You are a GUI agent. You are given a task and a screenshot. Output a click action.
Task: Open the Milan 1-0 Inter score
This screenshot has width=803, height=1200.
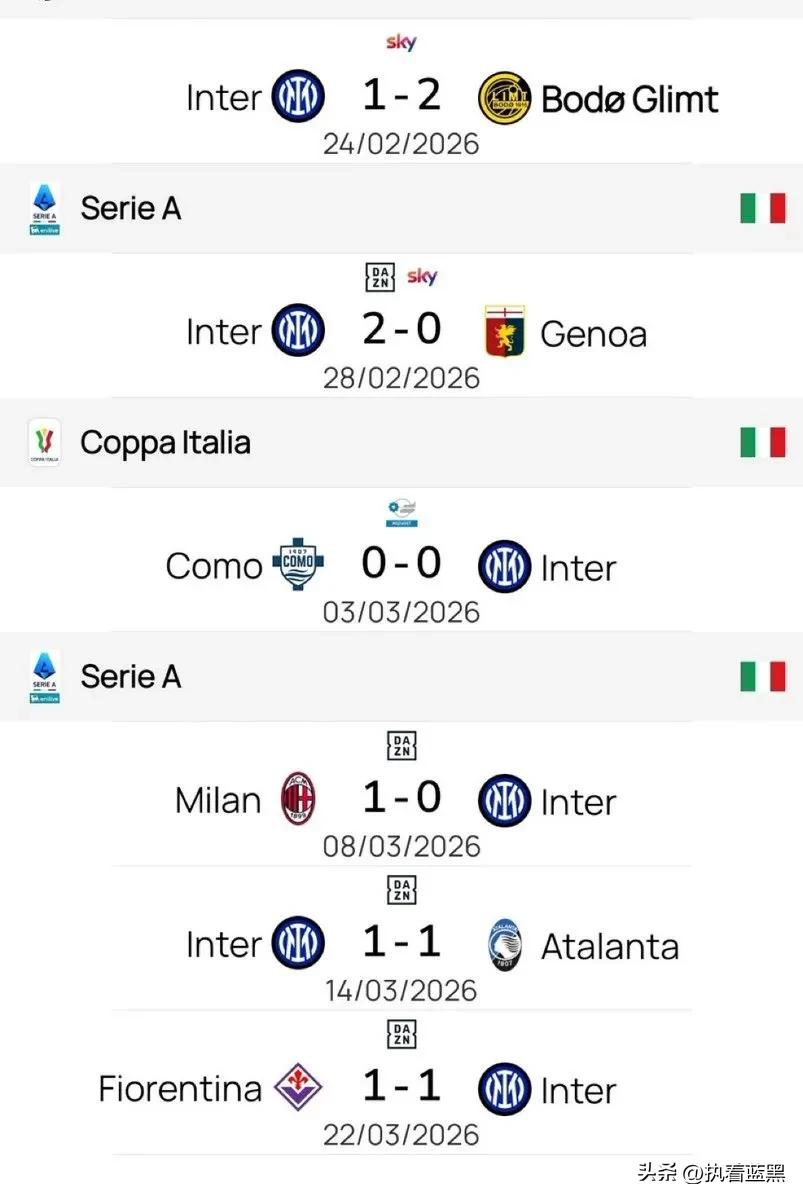[401, 799]
